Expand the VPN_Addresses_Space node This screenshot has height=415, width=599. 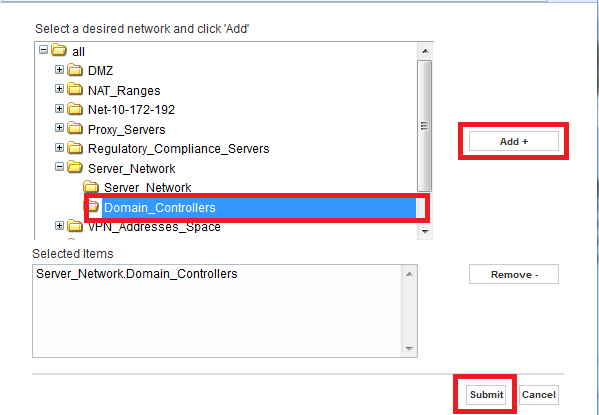click(59, 226)
